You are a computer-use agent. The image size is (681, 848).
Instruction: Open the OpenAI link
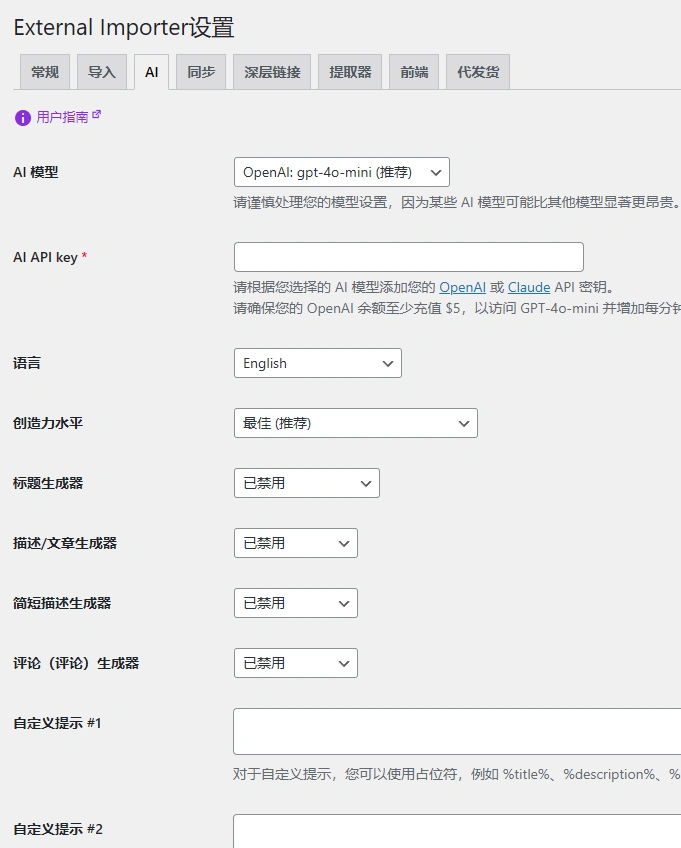tap(463, 286)
